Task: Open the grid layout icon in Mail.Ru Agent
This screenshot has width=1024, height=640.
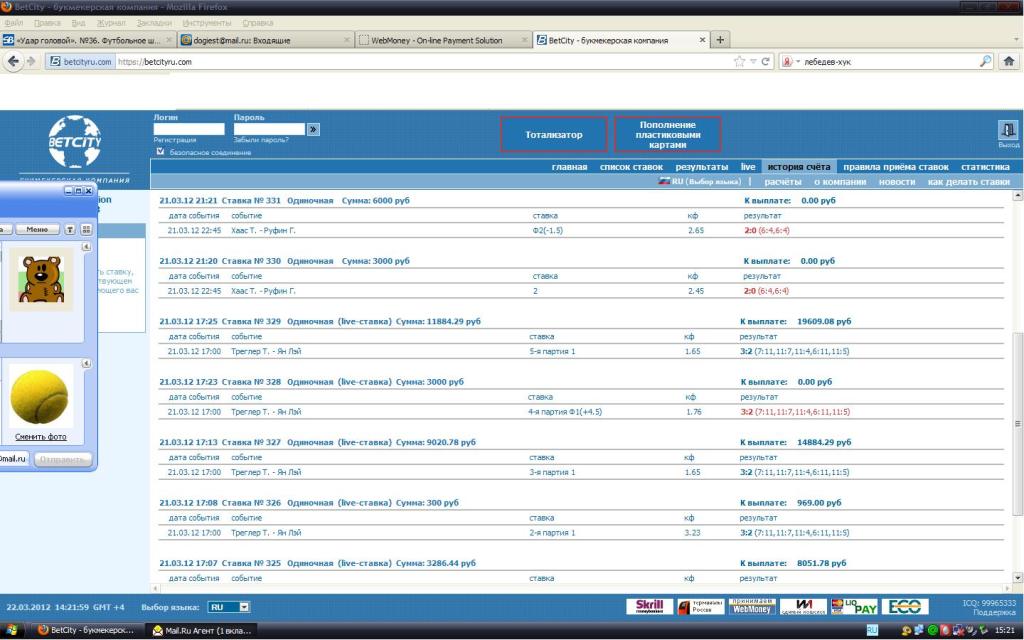Action: point(86,229)
